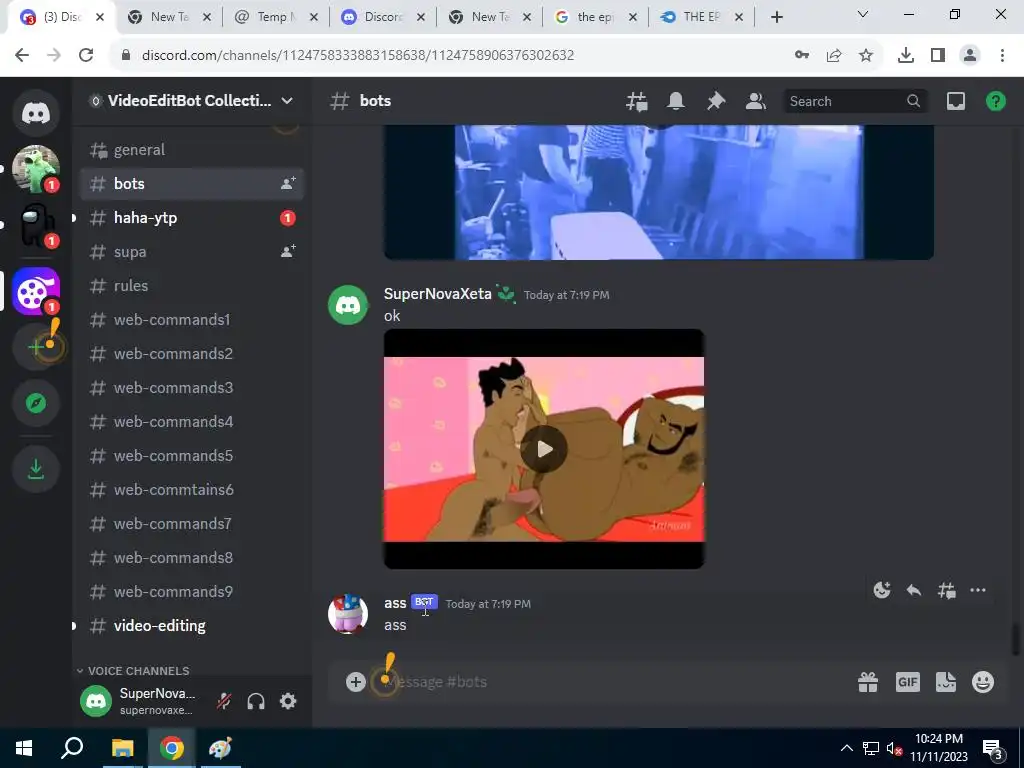Go back in Chrome
The width and height of the screenshot is (1024, 768).
[x=22, y=56]
